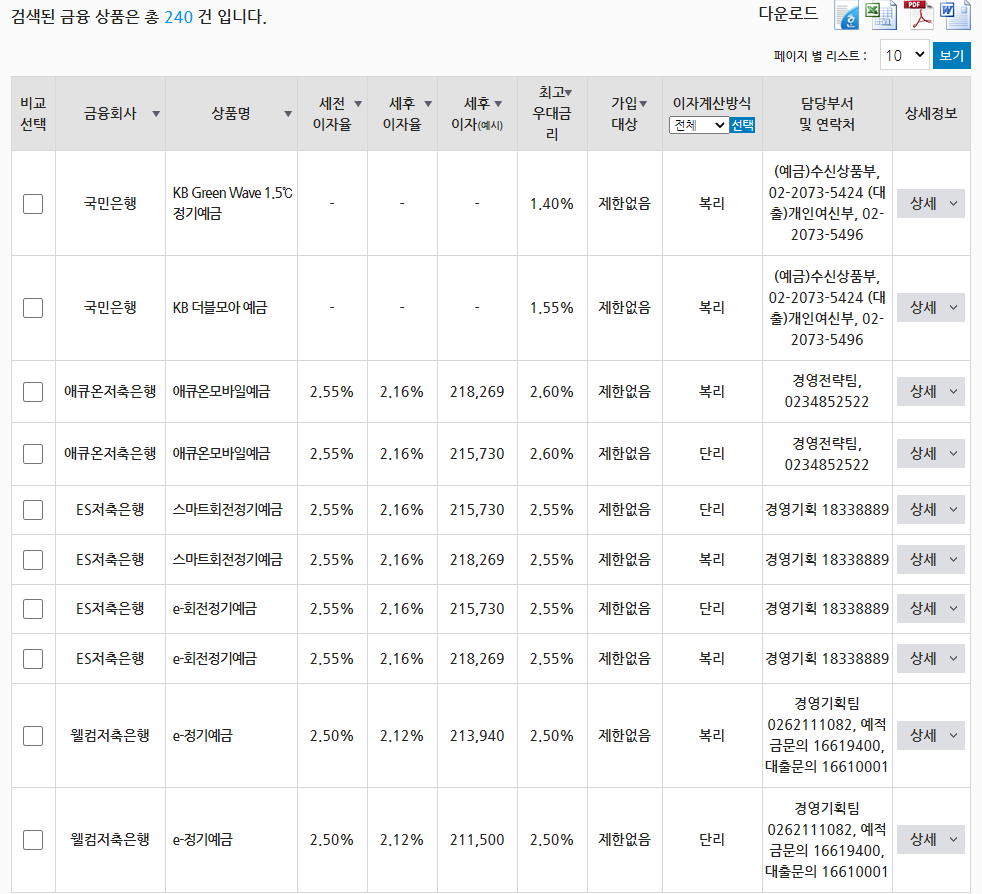Click the 240 result count number
Viewport: 982px width, 894px height.
click(178, 17)
